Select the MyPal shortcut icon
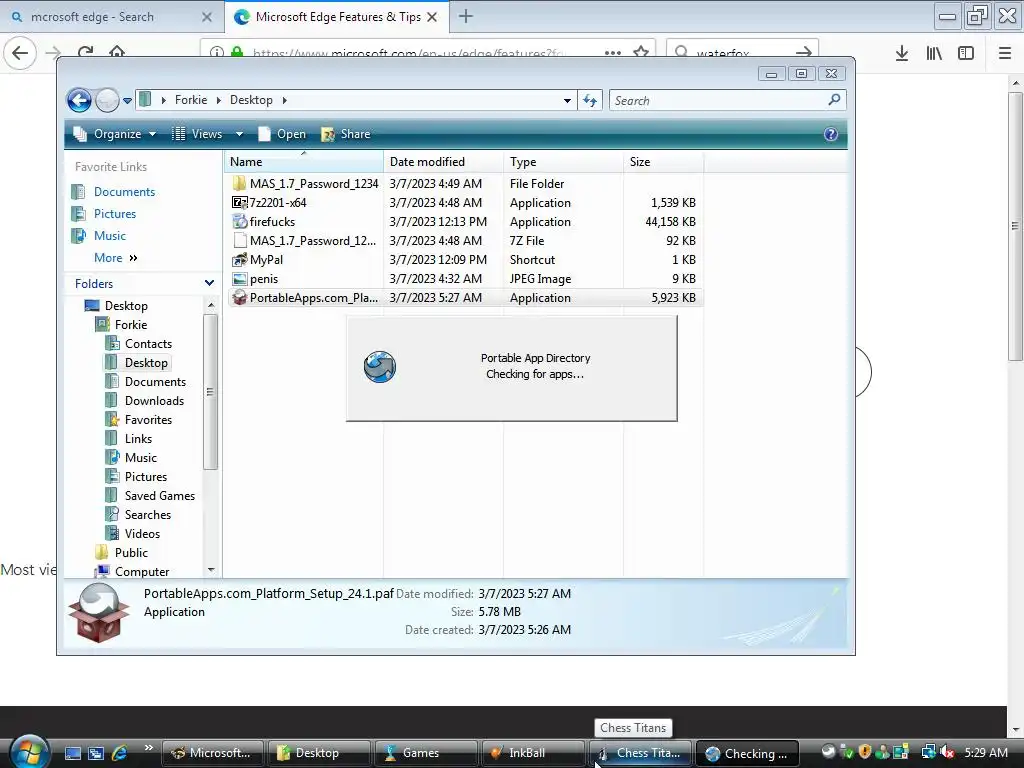The height and width of the screenshot is (768, 1024). point(240,259)
